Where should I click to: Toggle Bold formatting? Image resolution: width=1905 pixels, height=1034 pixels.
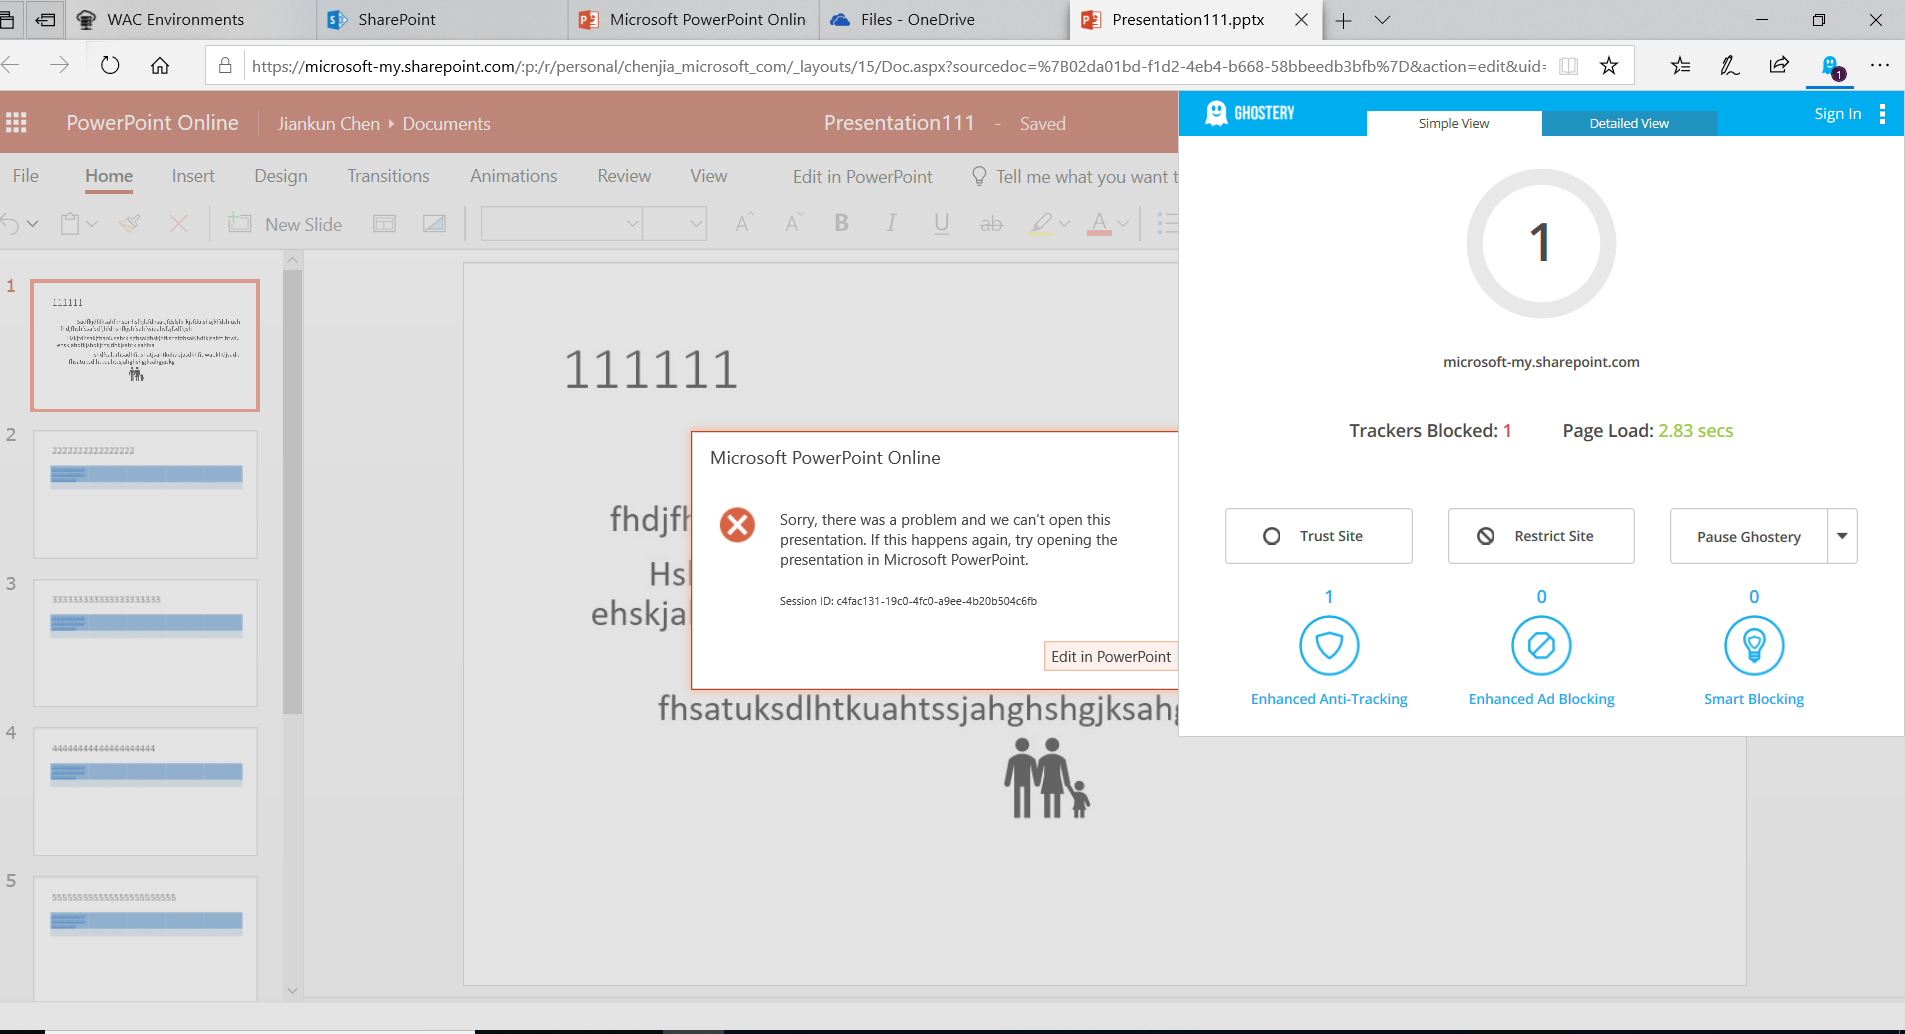pyautogui.click(x=842, y=223)
